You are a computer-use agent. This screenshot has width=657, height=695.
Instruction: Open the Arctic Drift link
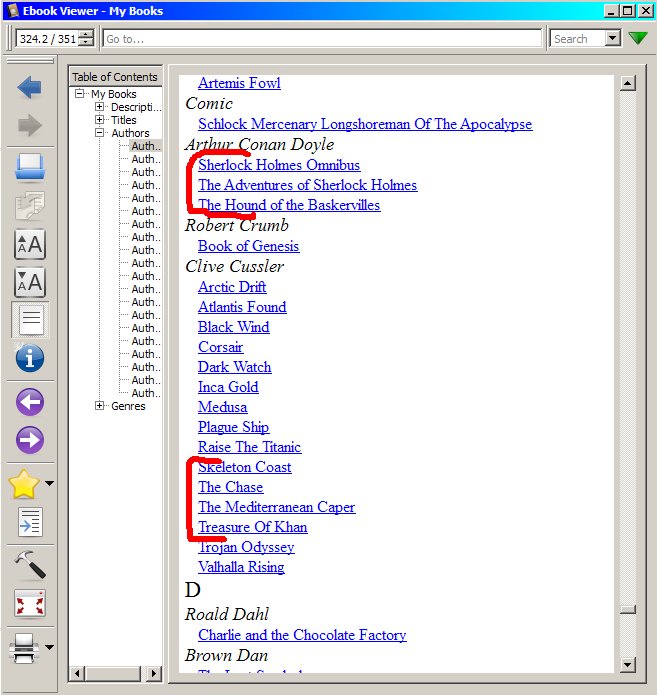click(x=232, y=287)
